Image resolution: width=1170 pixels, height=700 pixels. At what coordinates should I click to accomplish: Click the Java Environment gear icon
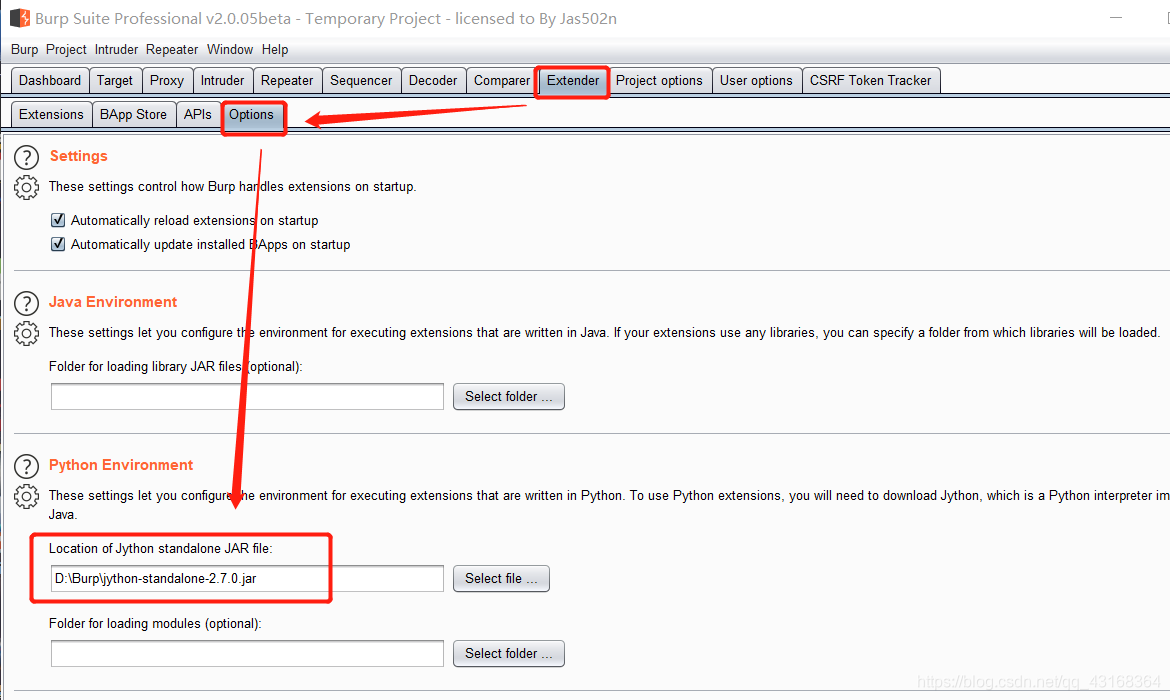click(26, 334)
